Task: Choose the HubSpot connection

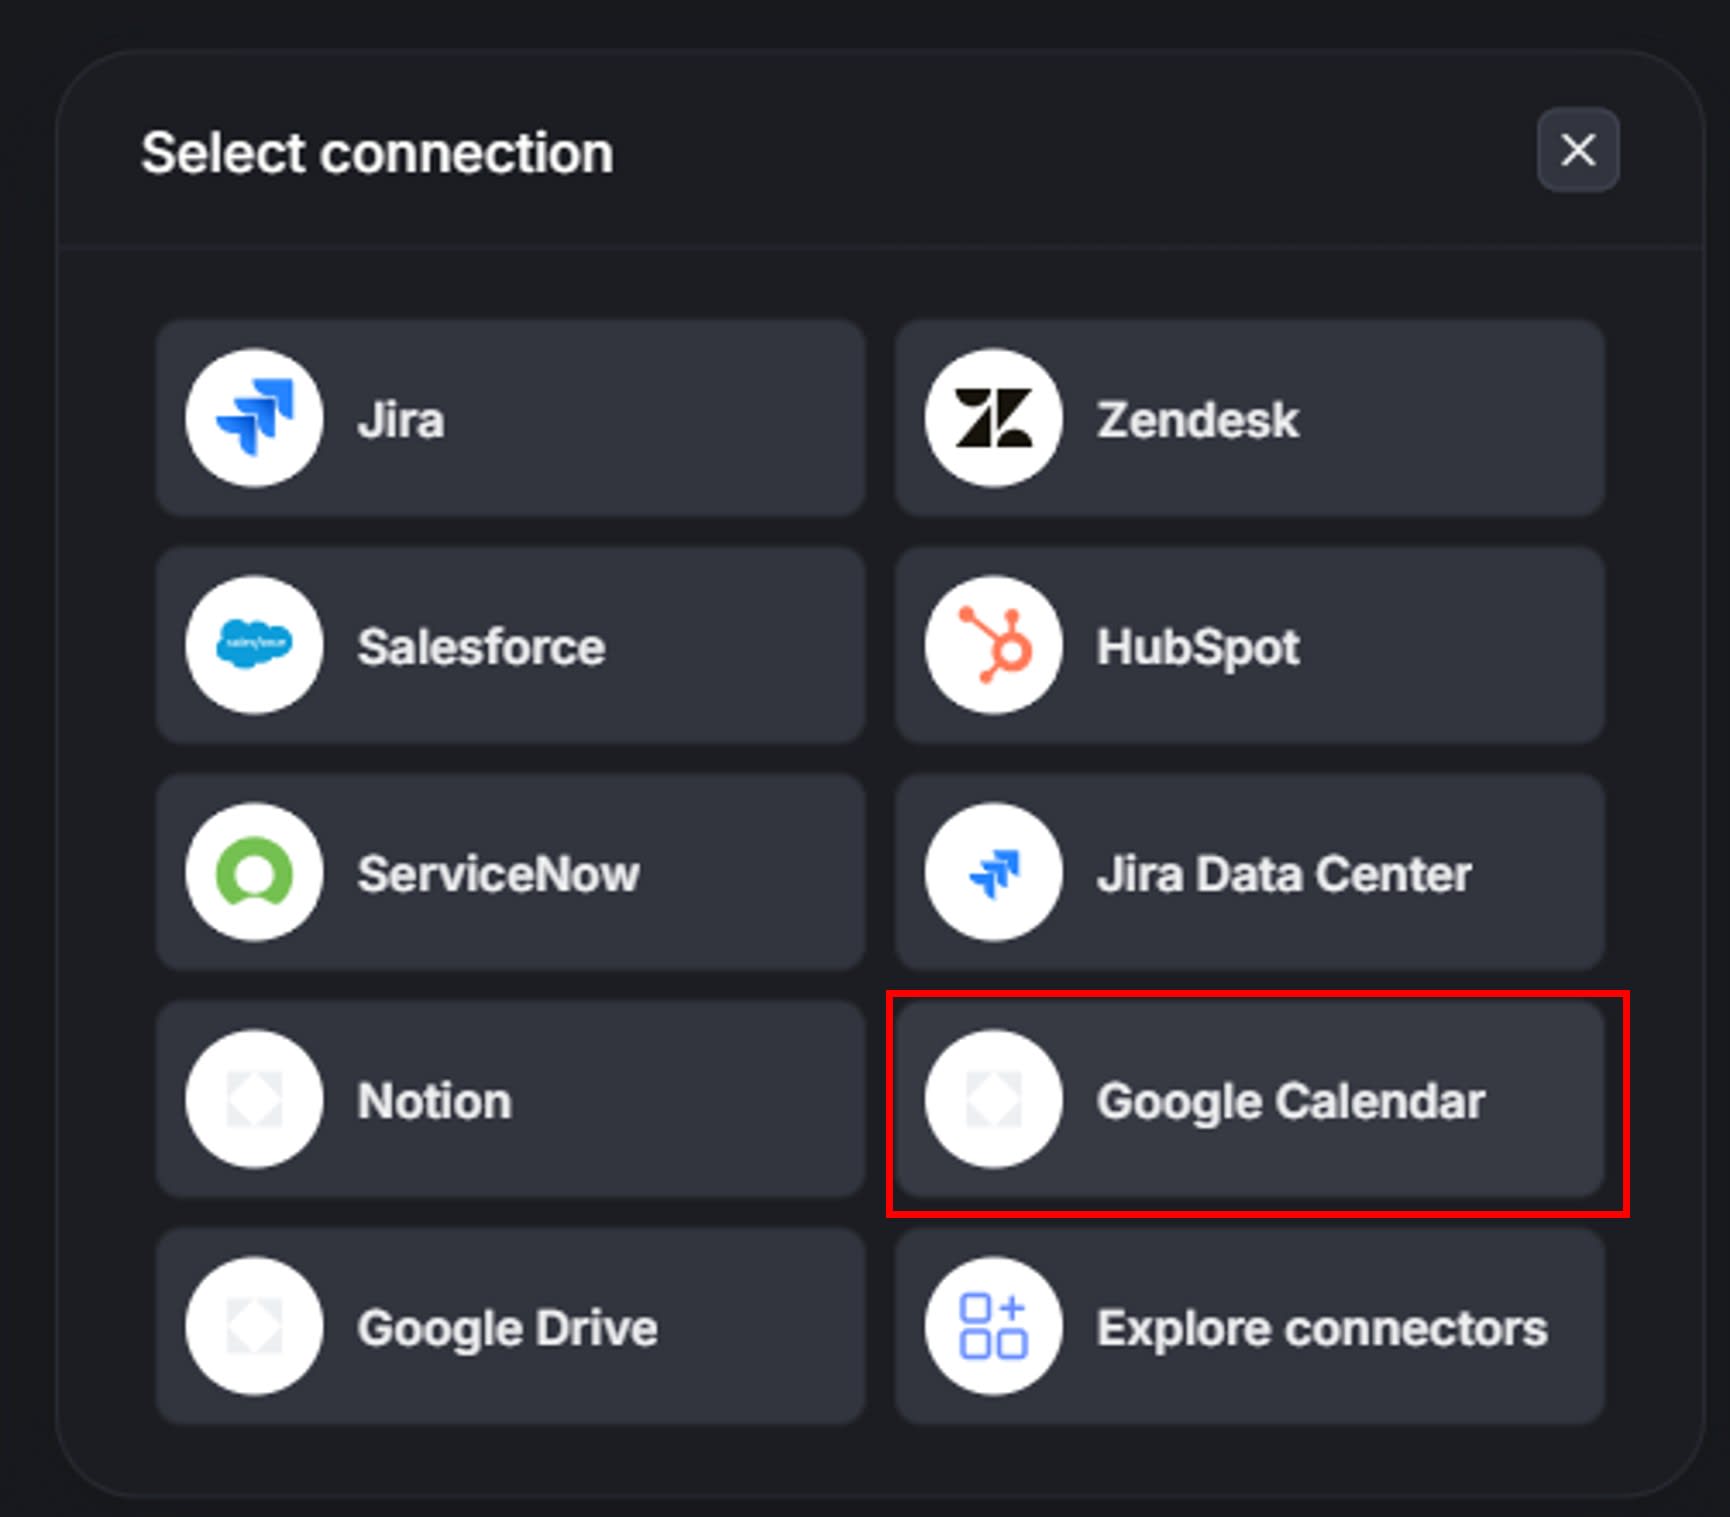Action: (1248, 646)
